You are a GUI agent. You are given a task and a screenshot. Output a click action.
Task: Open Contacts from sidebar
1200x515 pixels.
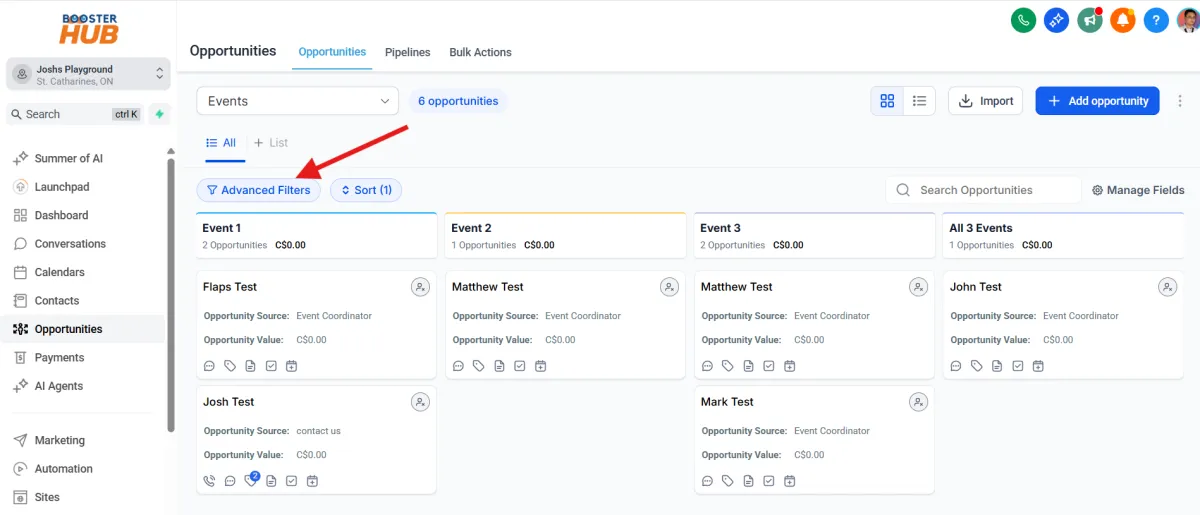56,300
